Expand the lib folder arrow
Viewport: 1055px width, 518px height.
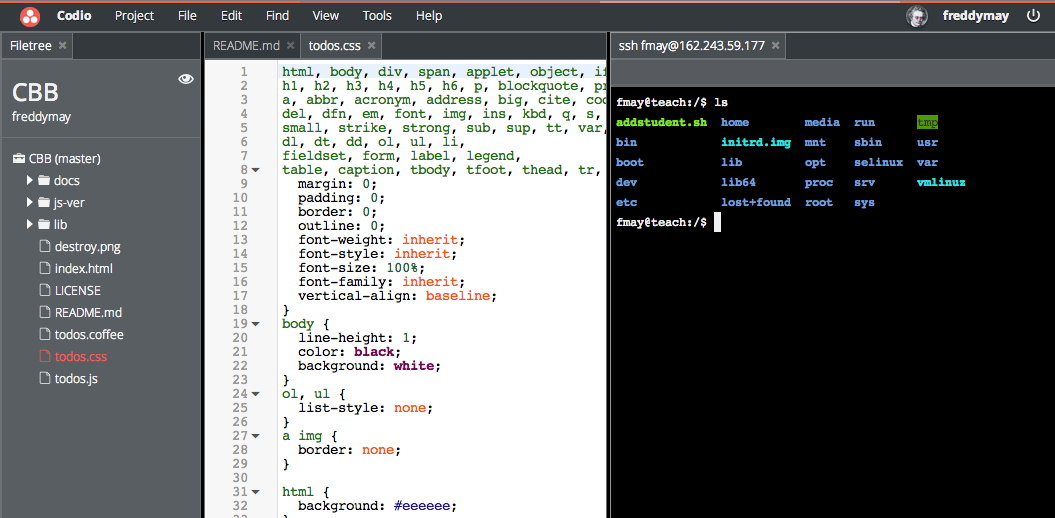coord(30,225)
